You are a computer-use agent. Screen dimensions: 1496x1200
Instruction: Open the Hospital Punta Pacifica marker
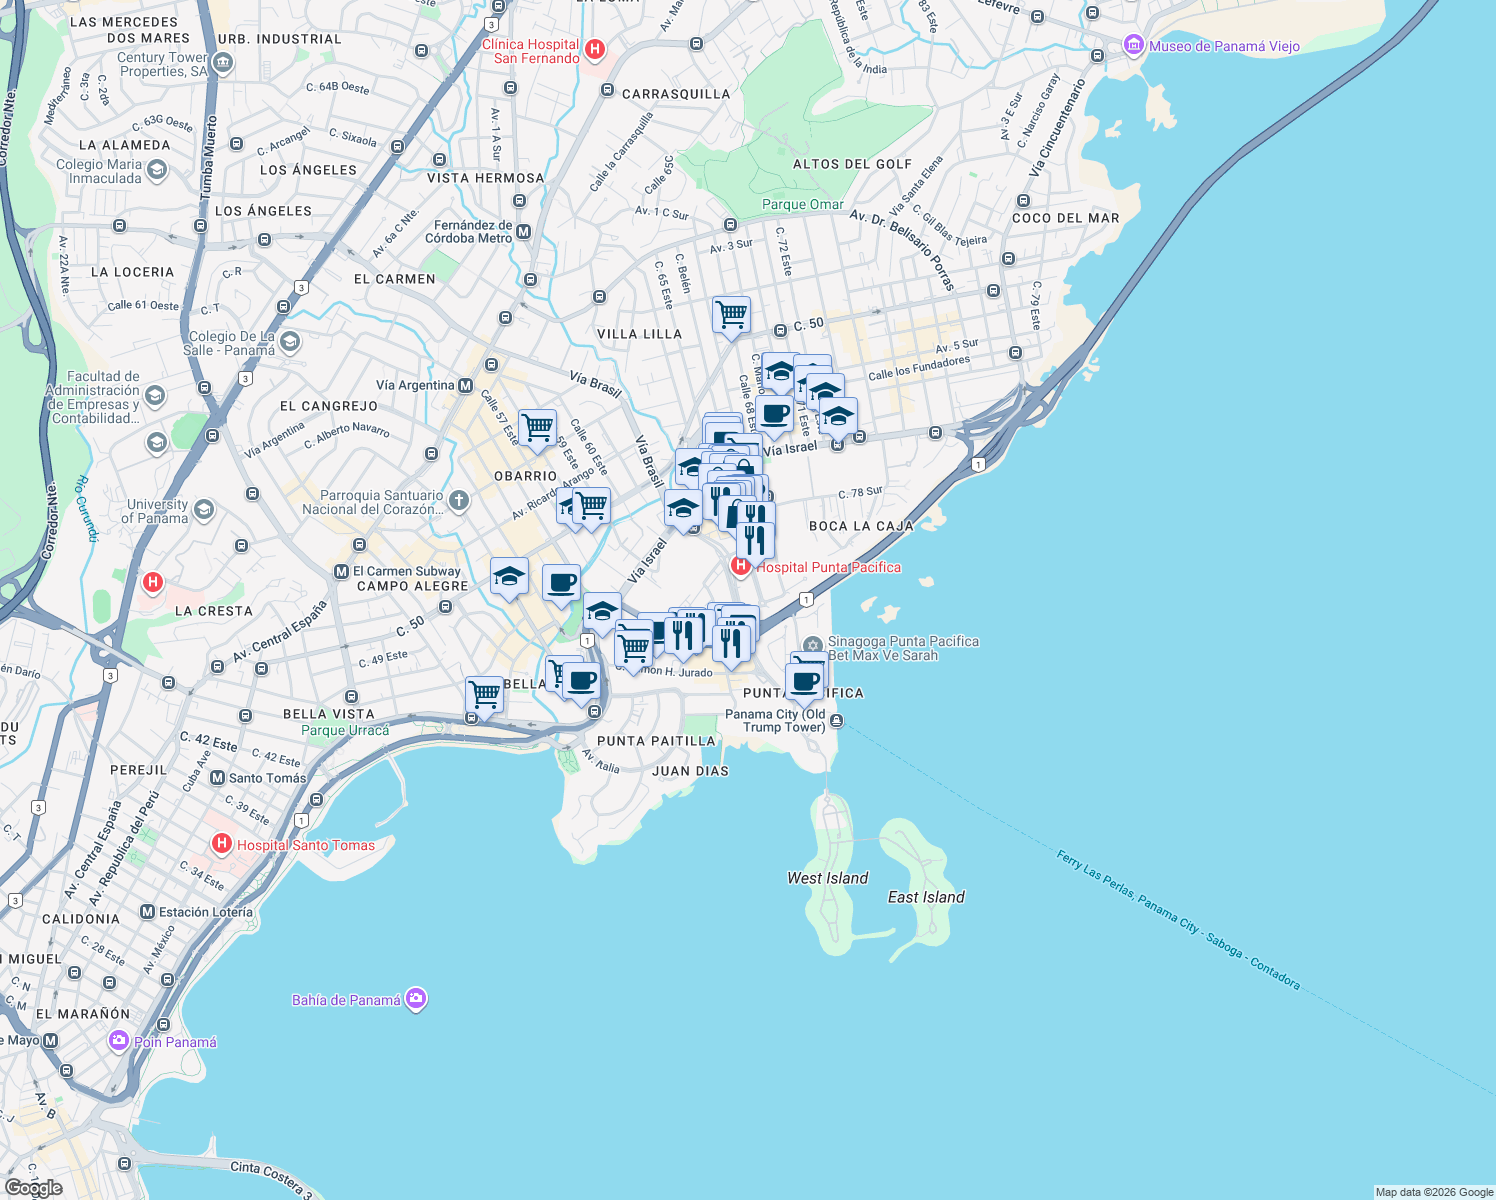[740, 566]
